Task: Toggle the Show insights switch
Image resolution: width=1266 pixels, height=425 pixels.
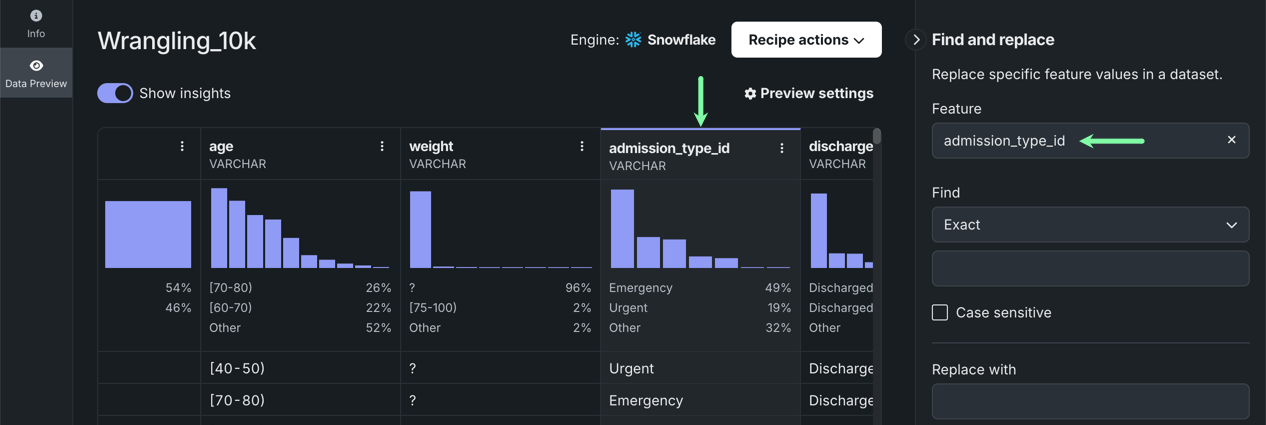Action: [x=115, y=93]
